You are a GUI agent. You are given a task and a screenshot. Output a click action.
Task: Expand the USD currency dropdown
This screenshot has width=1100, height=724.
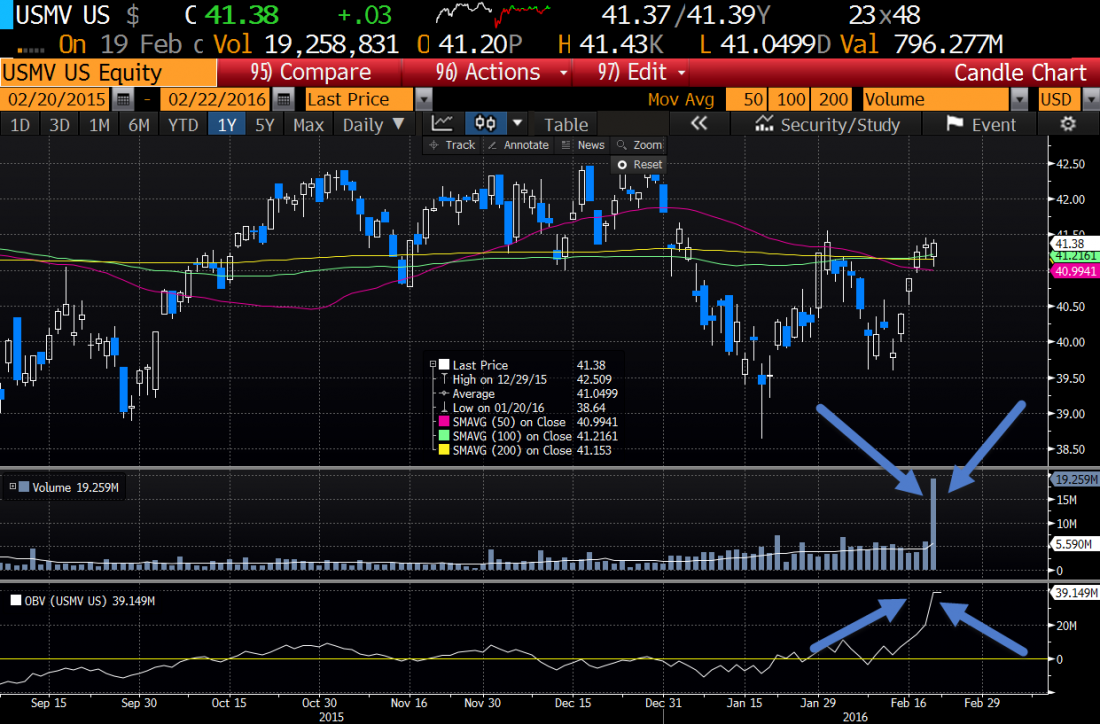1088,99
